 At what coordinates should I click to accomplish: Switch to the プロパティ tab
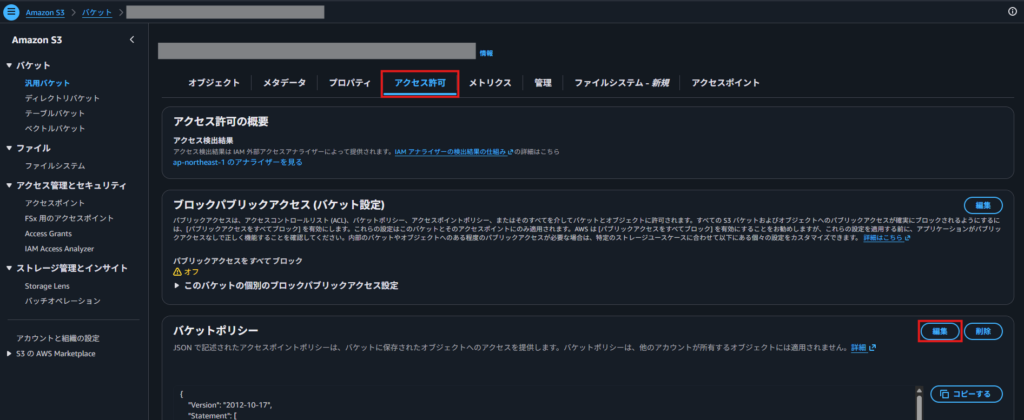349,83
